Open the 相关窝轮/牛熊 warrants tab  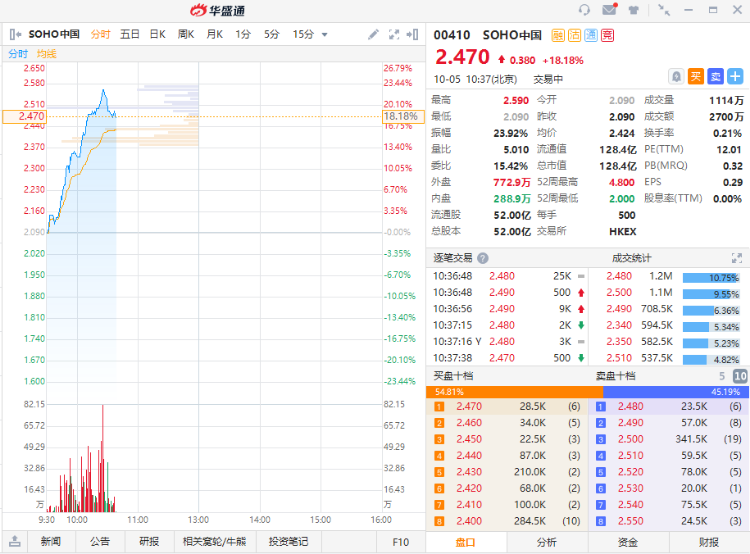[x=214, y=542]
